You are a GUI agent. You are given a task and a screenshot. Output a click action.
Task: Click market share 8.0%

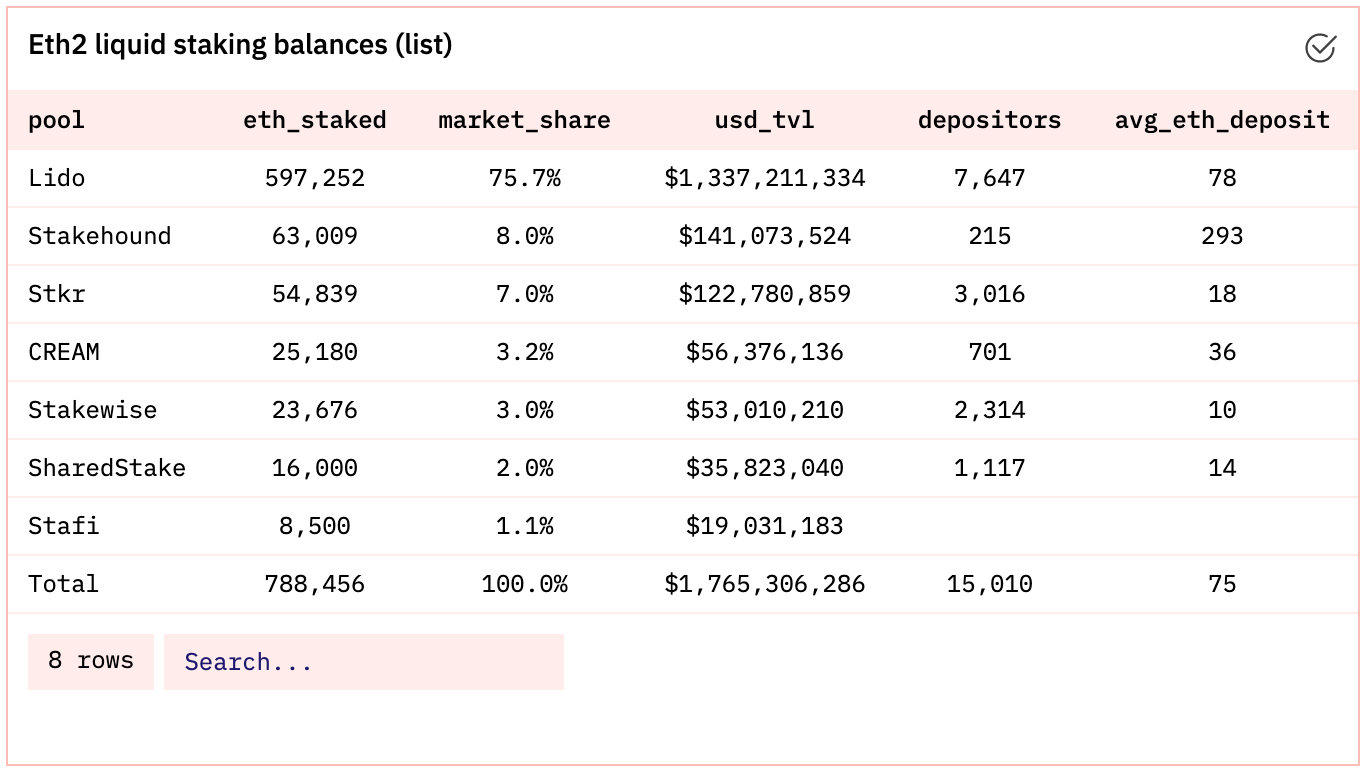(525, 236)
